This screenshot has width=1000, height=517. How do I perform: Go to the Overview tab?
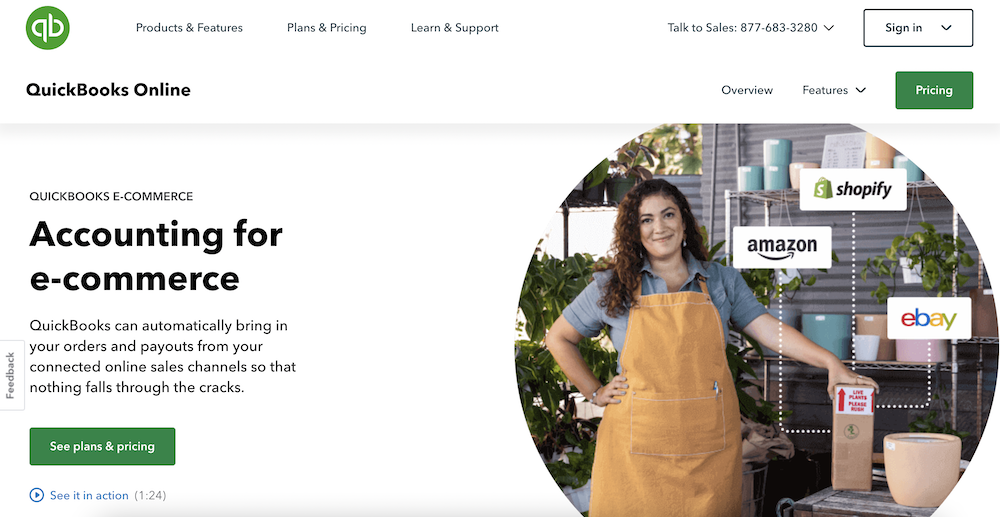(x=747, y=90)
